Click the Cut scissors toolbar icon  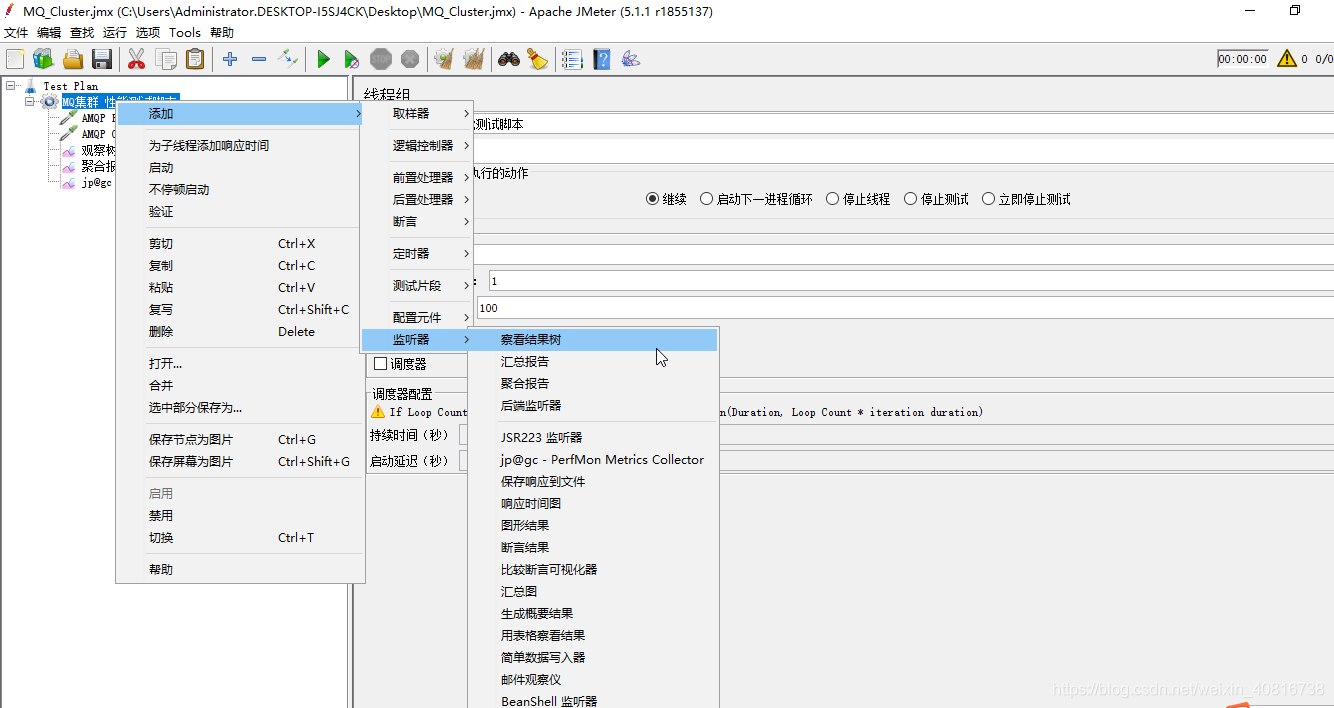(x=137, y=59)
